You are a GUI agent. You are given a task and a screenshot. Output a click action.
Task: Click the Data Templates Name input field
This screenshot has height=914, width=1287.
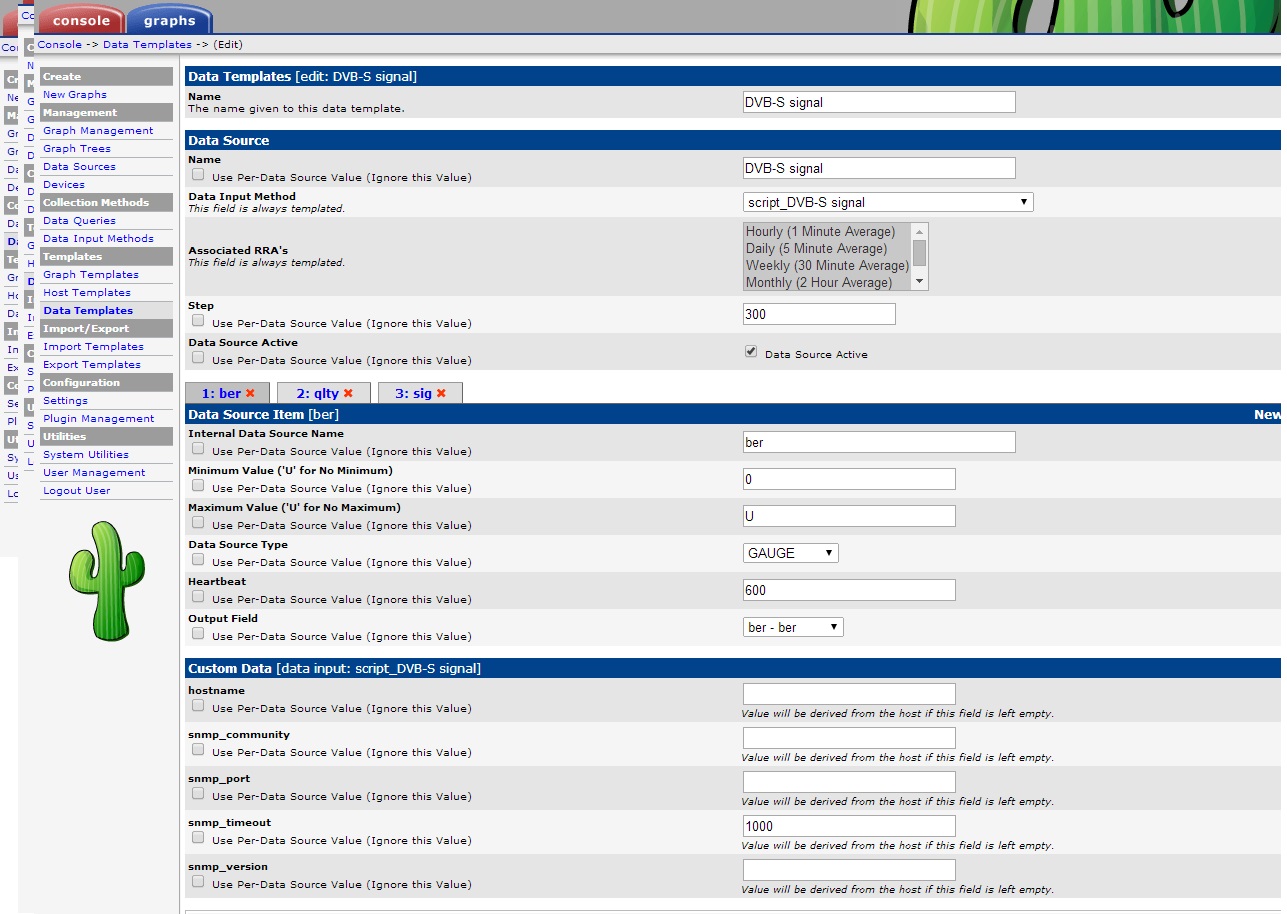pos(879,102)
